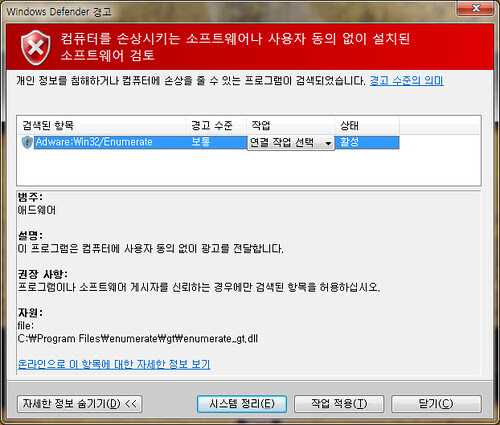
Task: Click the 자원: label
Action: coord(30,313)
